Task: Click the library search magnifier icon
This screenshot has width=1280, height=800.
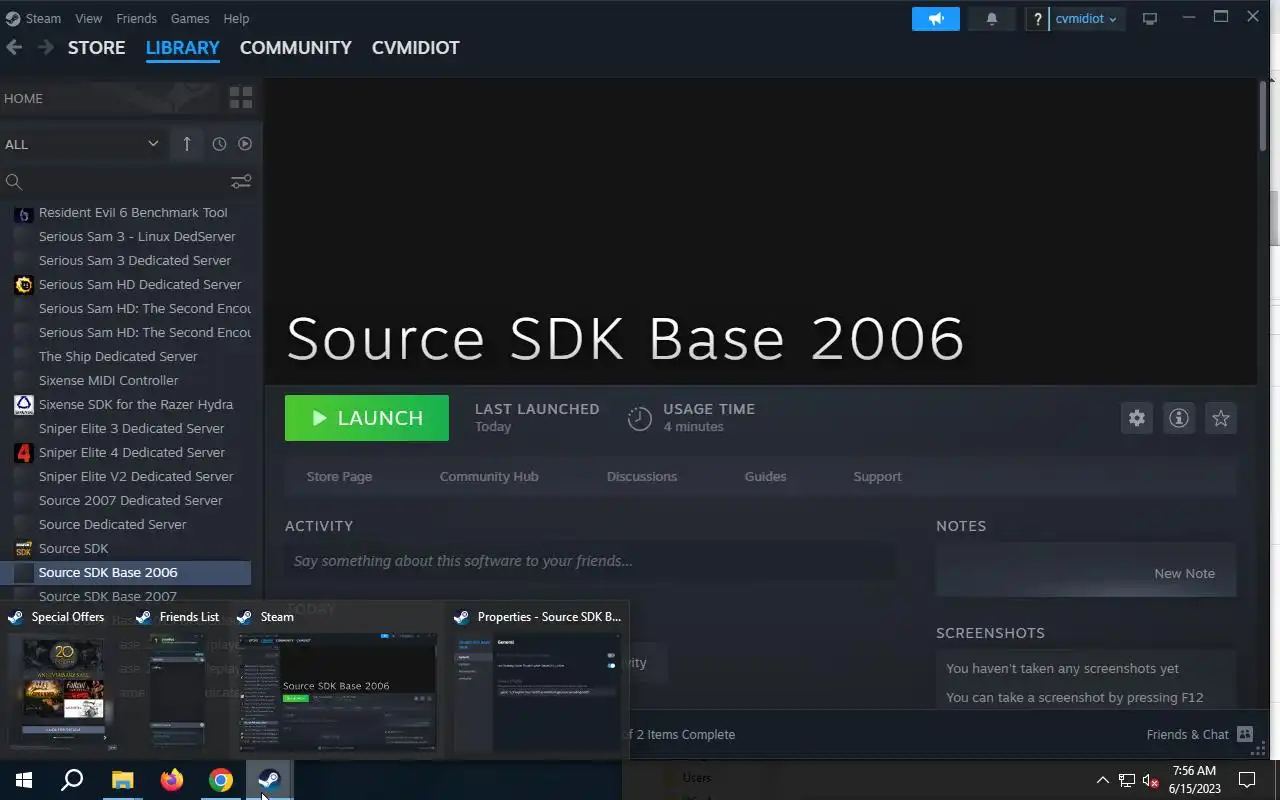Action: pyautogui.click(x=14, y=182)
